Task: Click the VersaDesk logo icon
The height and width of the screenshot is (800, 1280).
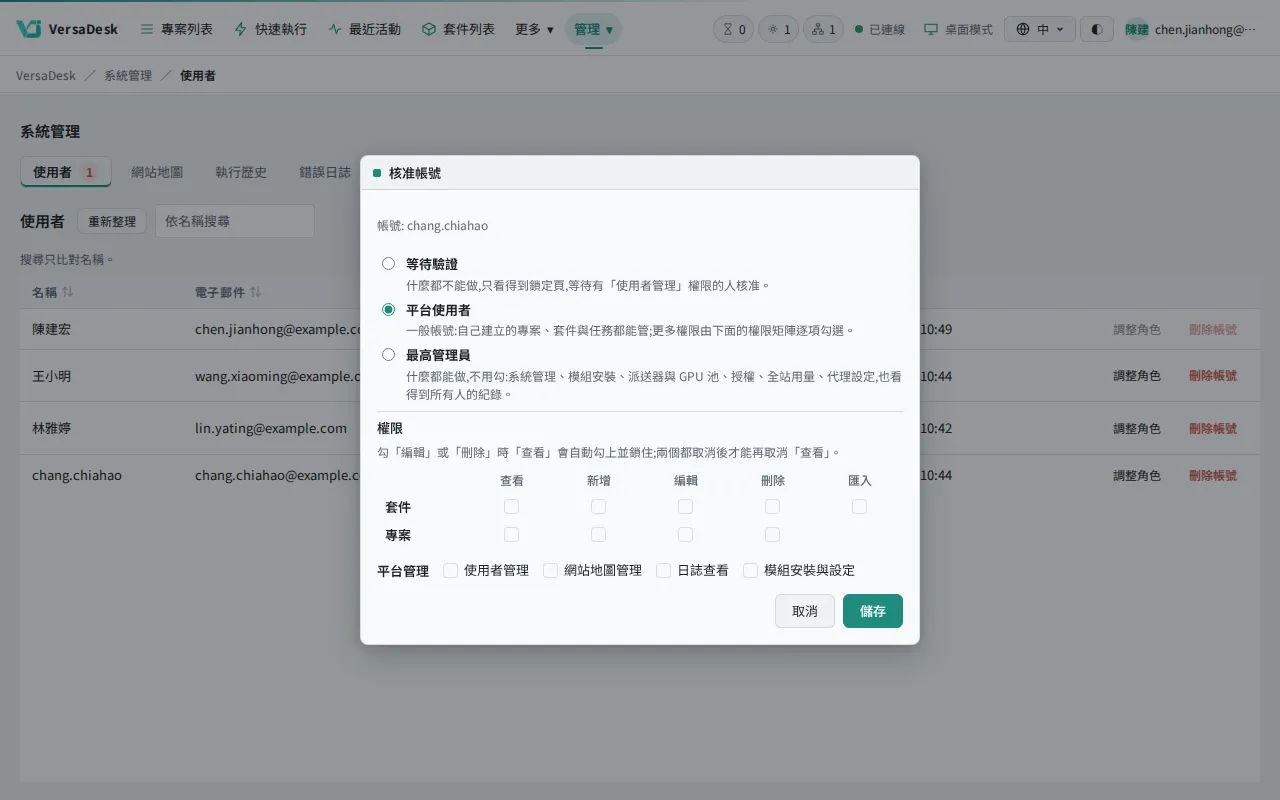Action: point(29,29)
